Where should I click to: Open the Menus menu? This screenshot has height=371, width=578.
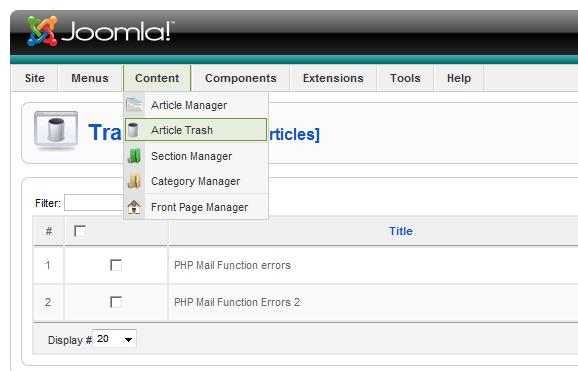(x=90, y=78)
